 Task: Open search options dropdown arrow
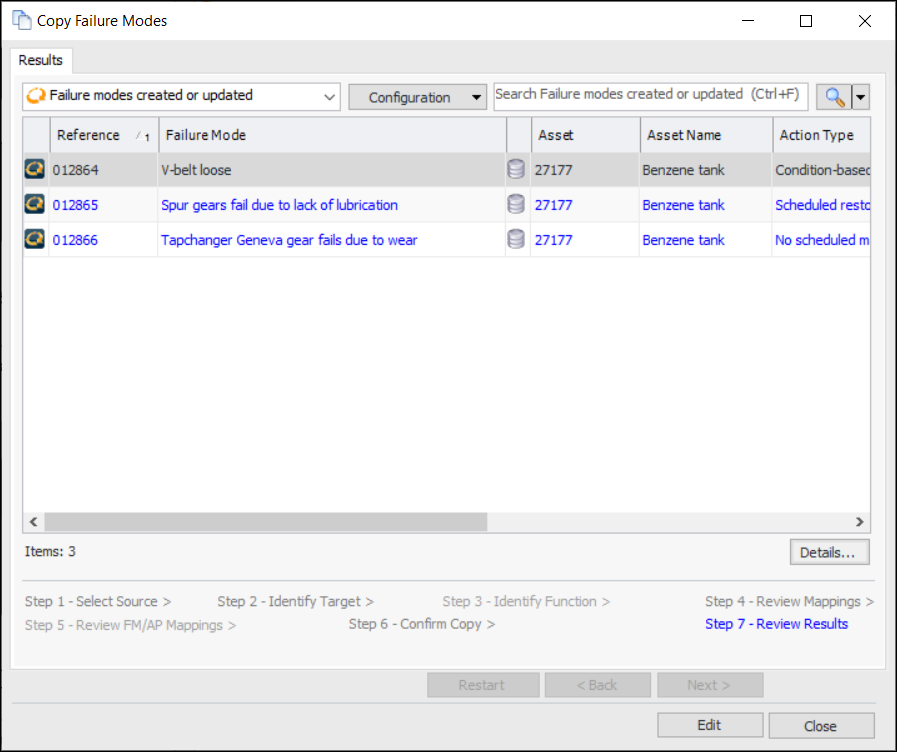click(860, 97)
